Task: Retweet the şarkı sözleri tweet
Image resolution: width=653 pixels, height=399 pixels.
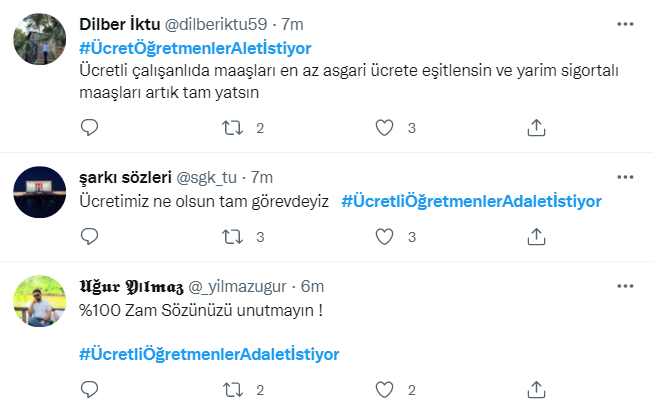Action: click(232, 237)
